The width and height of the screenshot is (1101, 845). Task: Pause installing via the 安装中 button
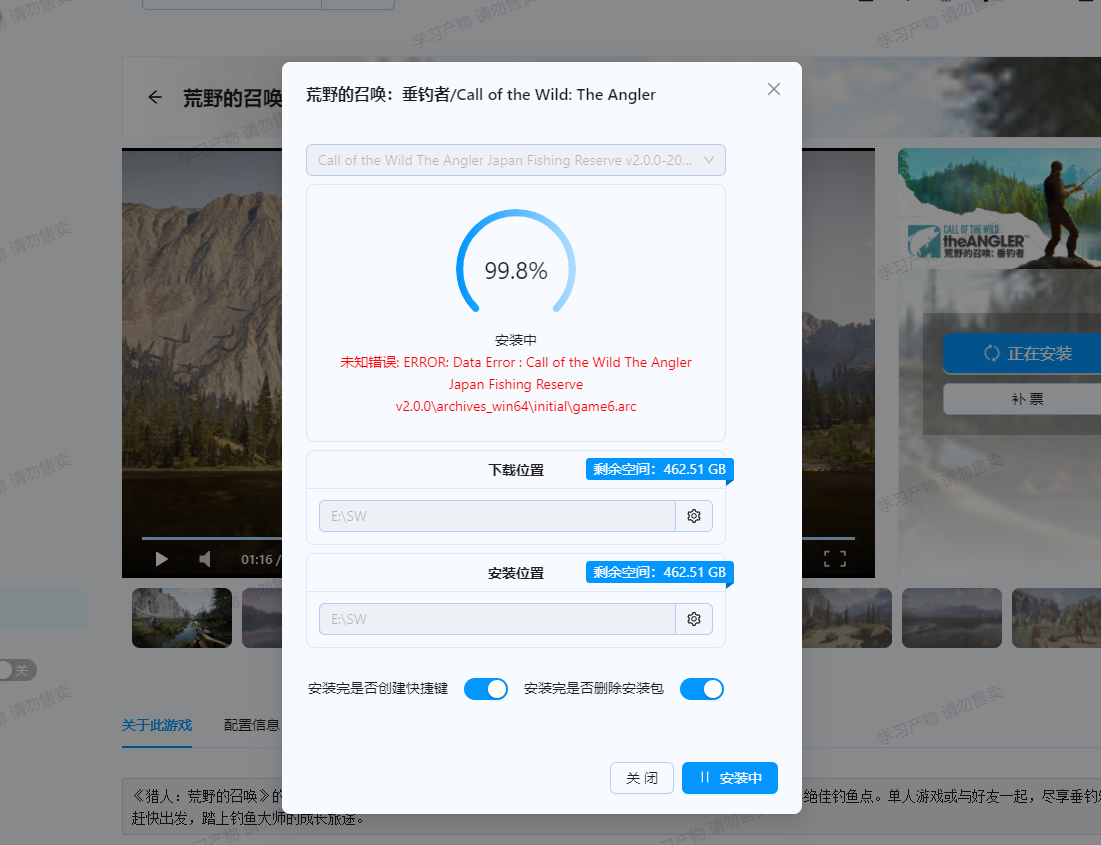(730, 778)
